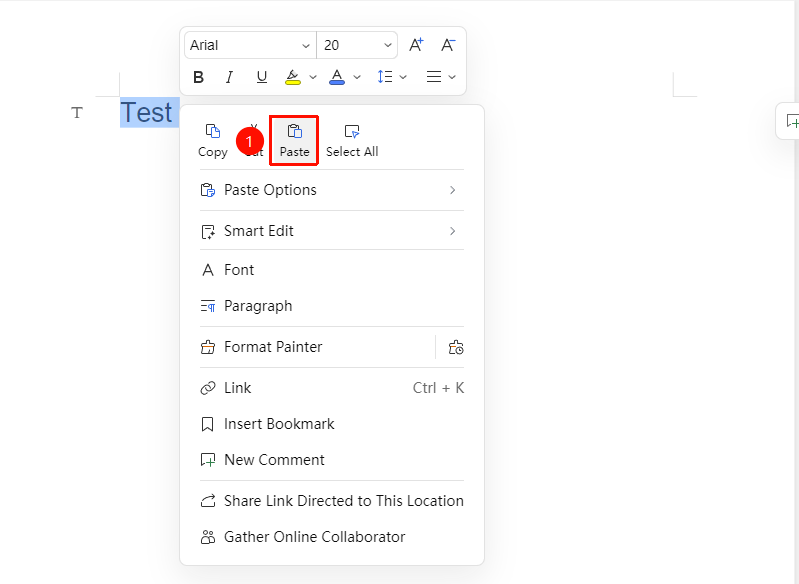Click Select All in context menu
The width and height of the screenshot is (799, 584).
pyautogui.click(x=352, y=141)
